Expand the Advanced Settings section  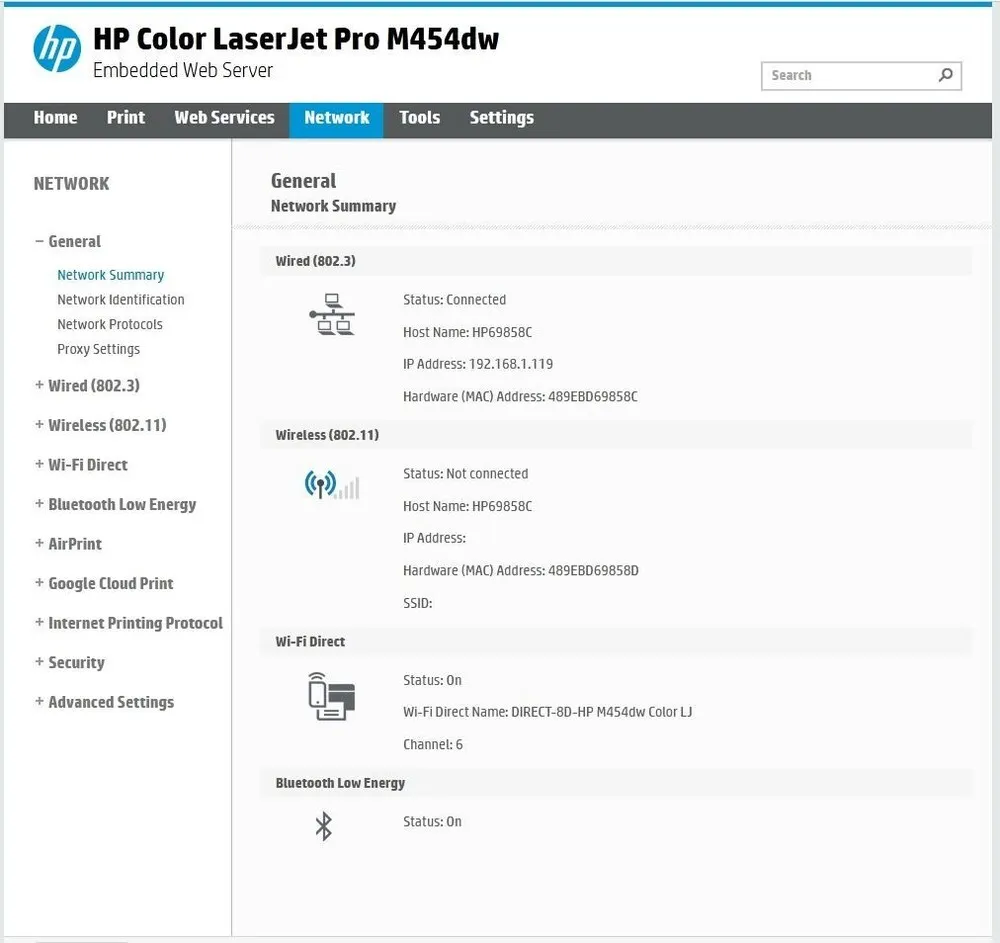(x=104, y=702)
